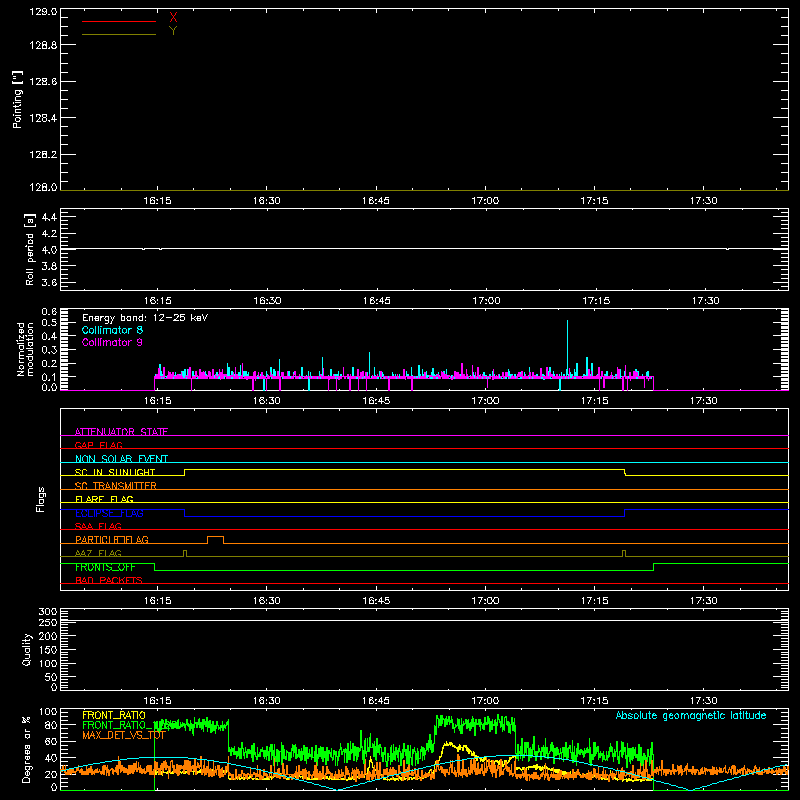Viewport: 800px width, 800px height.
Task: Click the 'Flags' axis title
Action: pyautogui.click(x=41, y=499)
